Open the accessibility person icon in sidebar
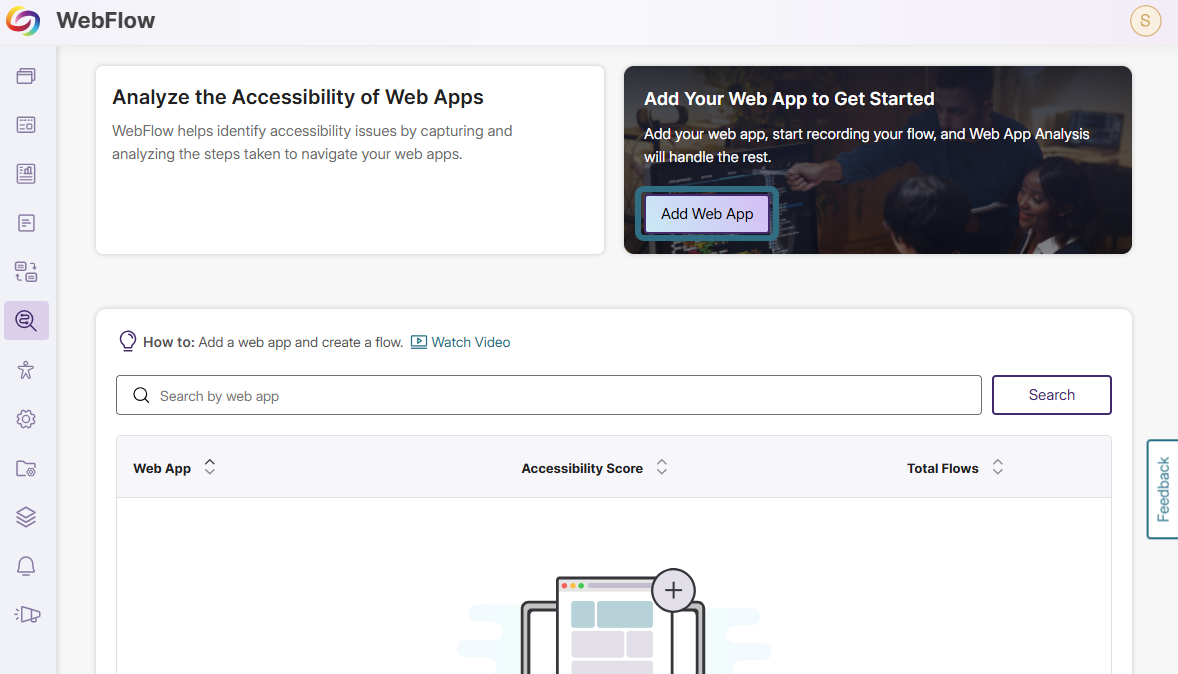Screen dimensions: 1178x674 coord(26,370)
